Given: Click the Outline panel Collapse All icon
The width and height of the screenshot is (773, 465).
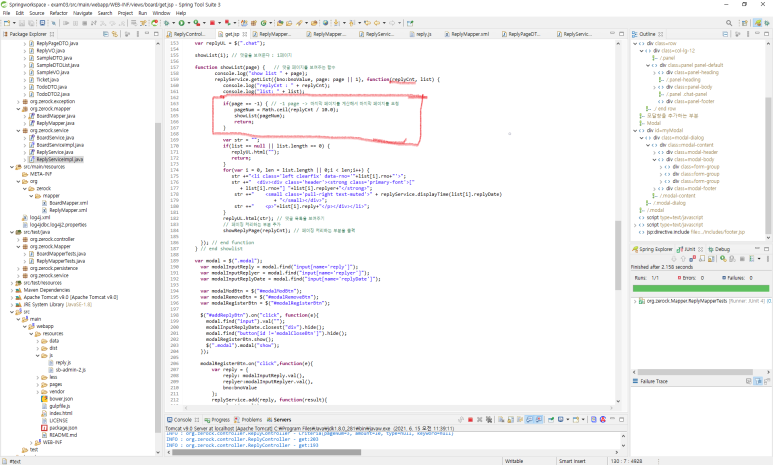Looking at the screenshot, I should (x=725, y=34).
